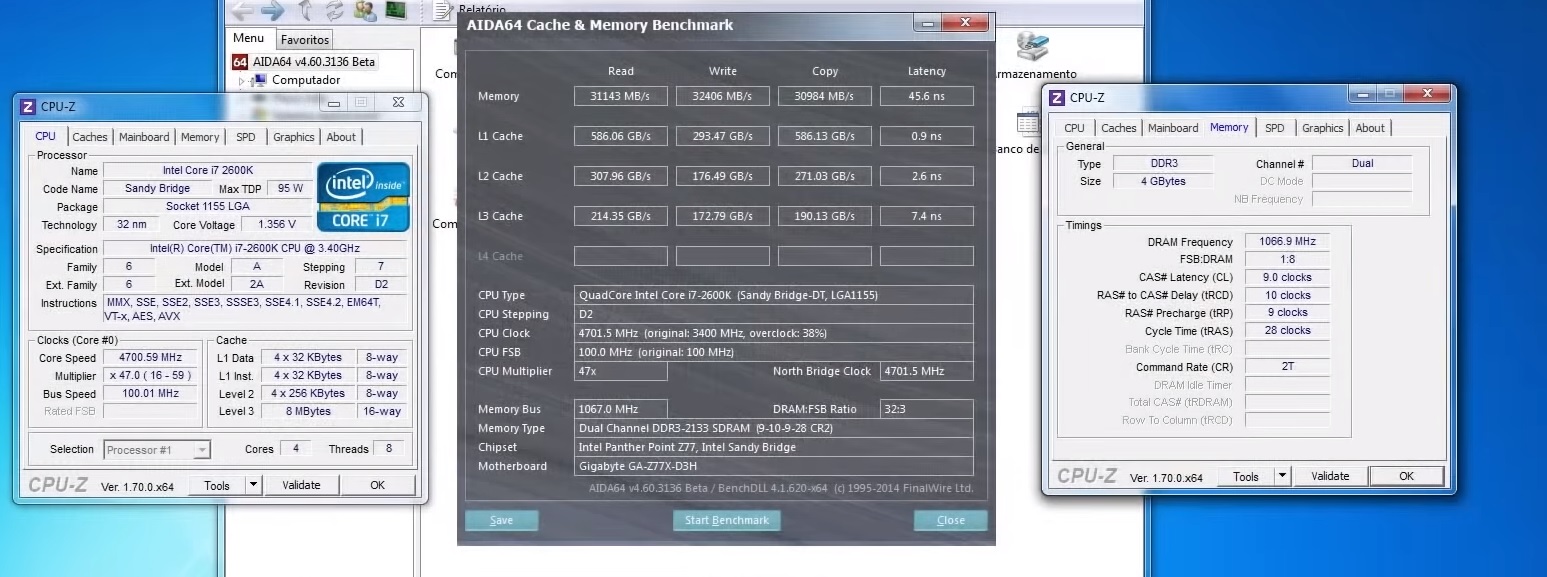
Task: Open Mainboard tab in left CPU-Z window
Action: pyautogui.click(x=144, y=137)
